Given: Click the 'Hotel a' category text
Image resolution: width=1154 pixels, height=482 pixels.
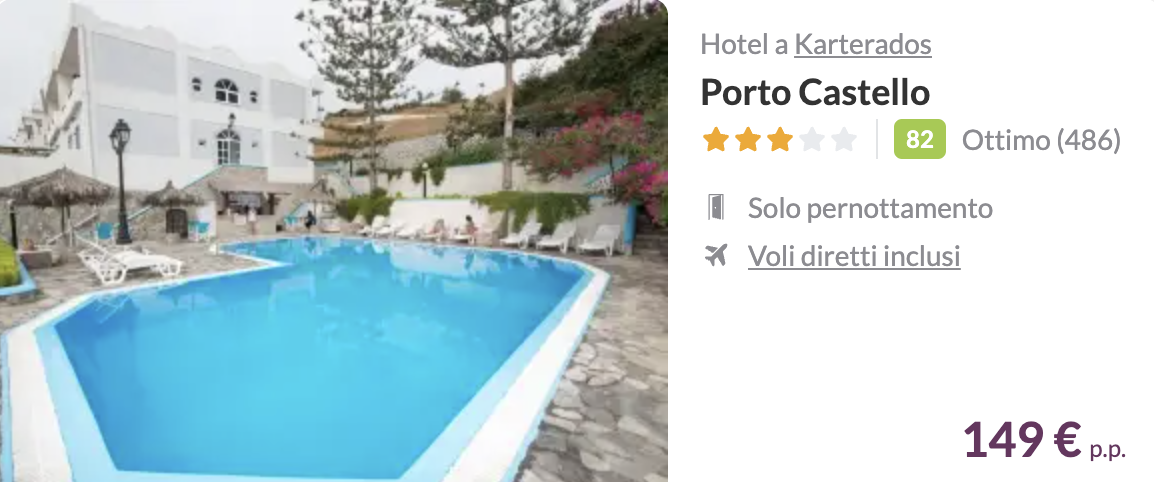Looking at the screenshot, I should [744, 45].
